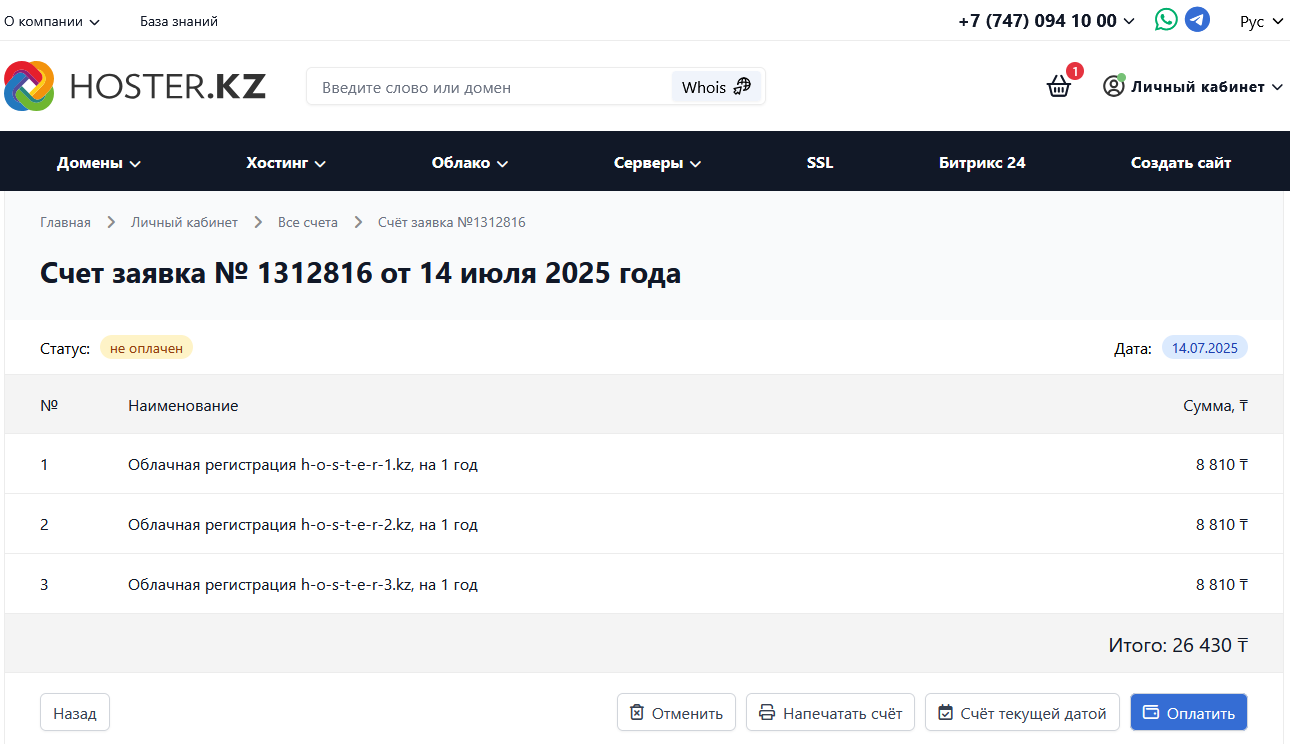Viewport: 1290px width, 744px height.
Task: Expand the Хостинг dropdown
Action: 286,163
